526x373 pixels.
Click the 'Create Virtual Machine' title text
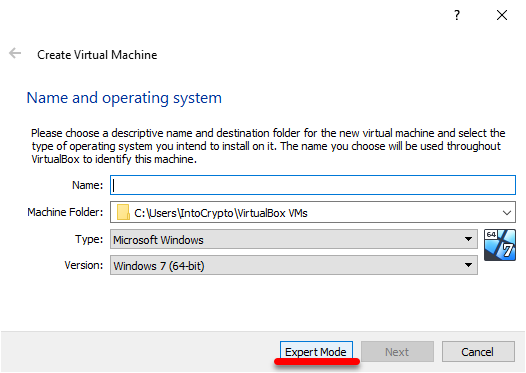click(97, 55)
